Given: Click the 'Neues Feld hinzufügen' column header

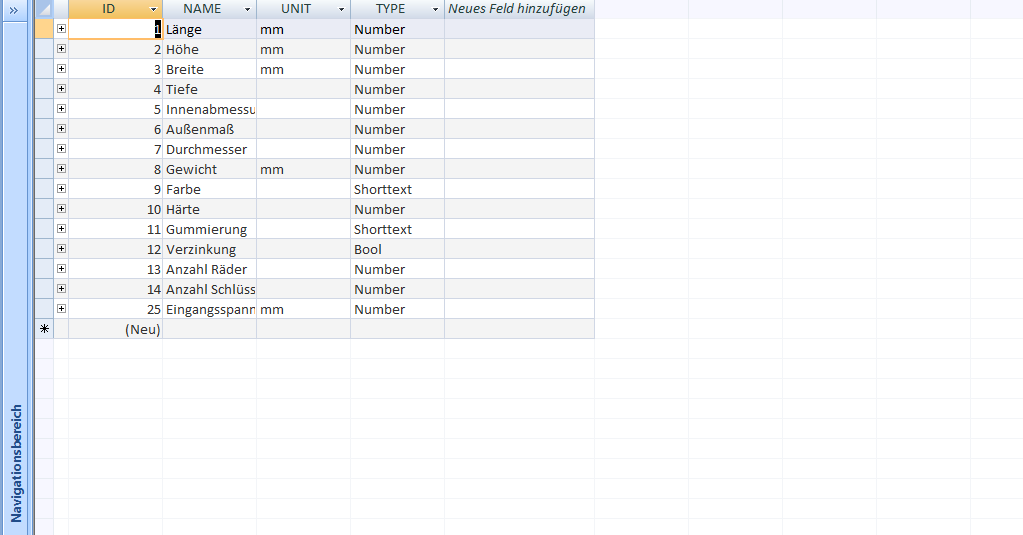Looking at the screenshot, I should tap(518, 9).
